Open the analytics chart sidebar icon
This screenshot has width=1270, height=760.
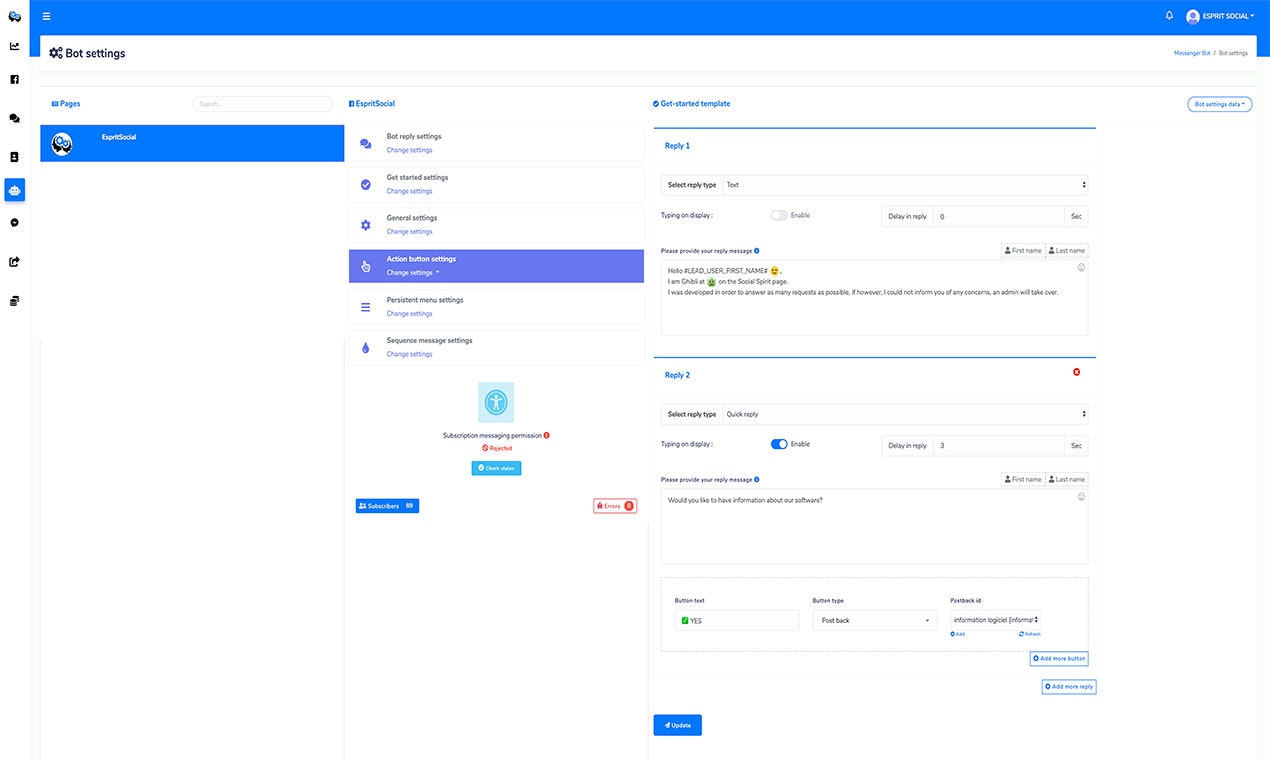[x=14, y=46]
